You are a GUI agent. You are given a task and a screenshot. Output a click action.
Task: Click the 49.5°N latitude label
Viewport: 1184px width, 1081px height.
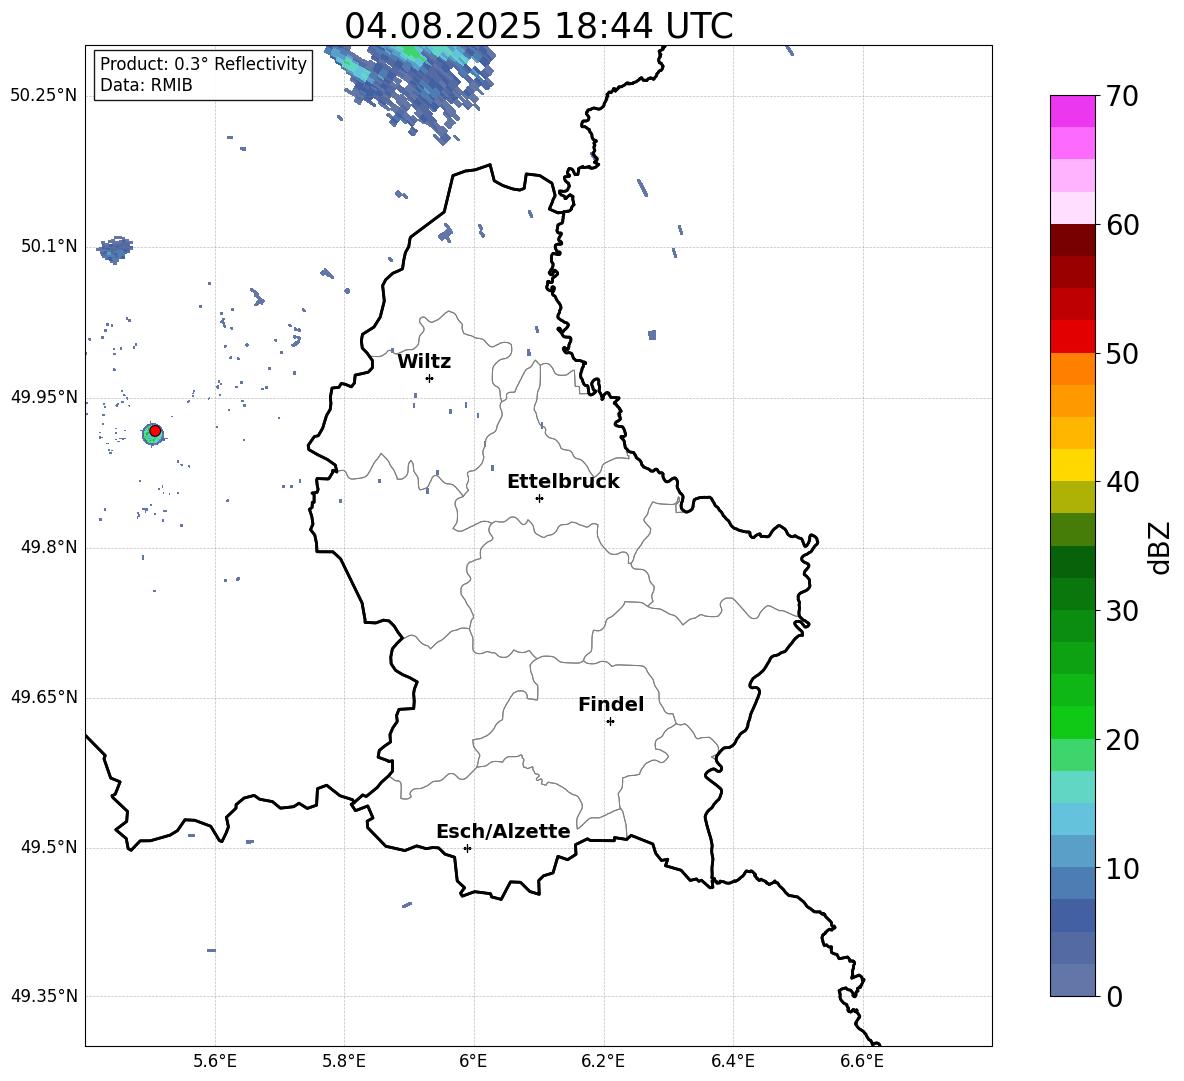click(48, 847)
